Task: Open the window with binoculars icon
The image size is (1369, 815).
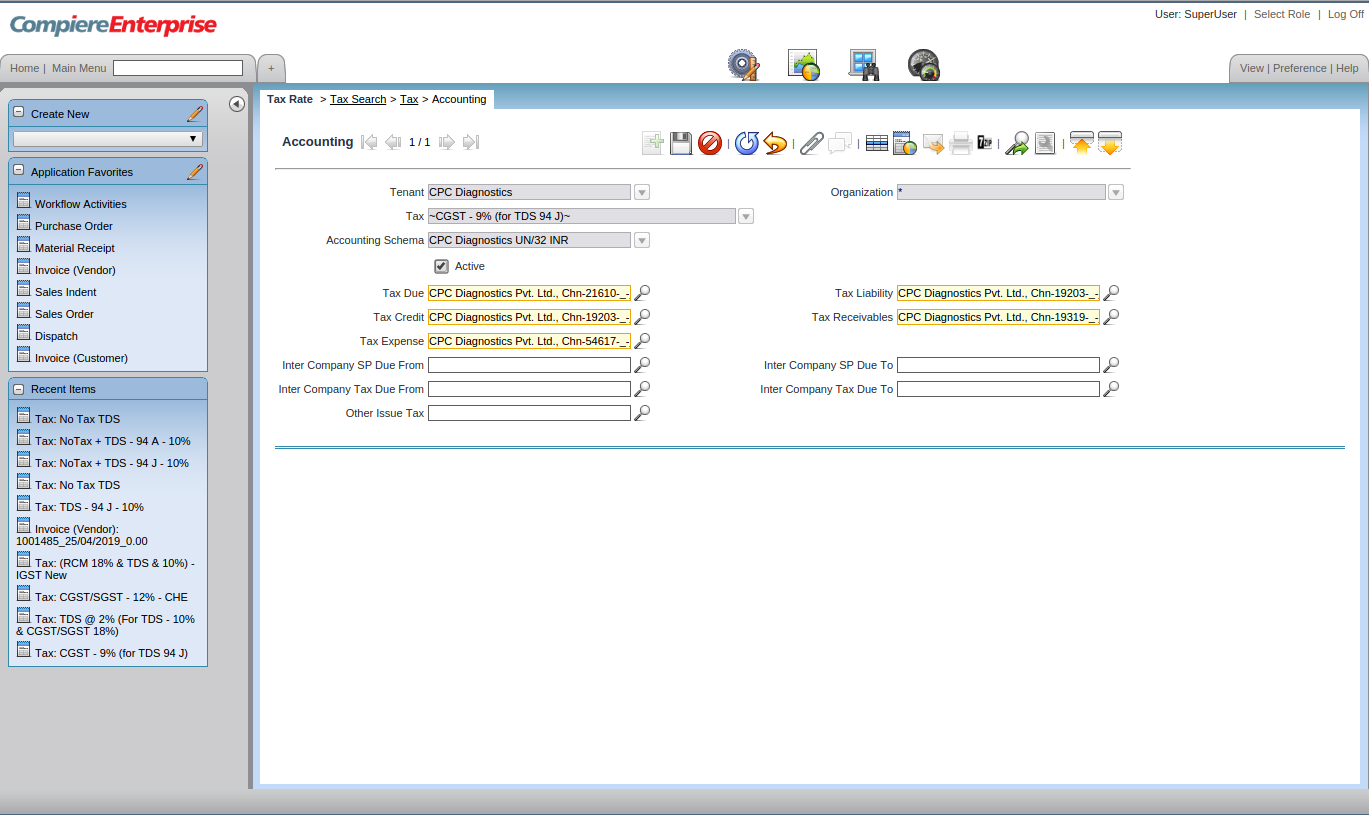Action: (864, 65)
